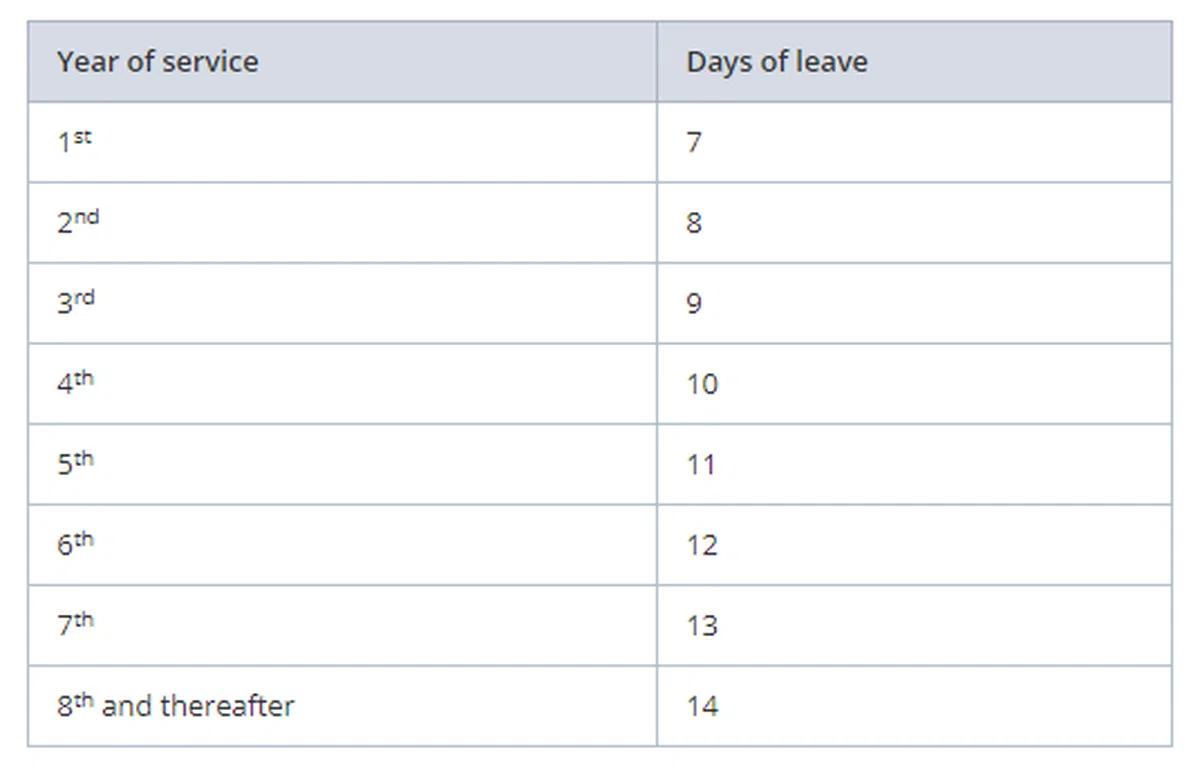This screenshot has height=772, width=1200.
Task: Select the value 13 in Days of leave
Action: tap(702, 626)
